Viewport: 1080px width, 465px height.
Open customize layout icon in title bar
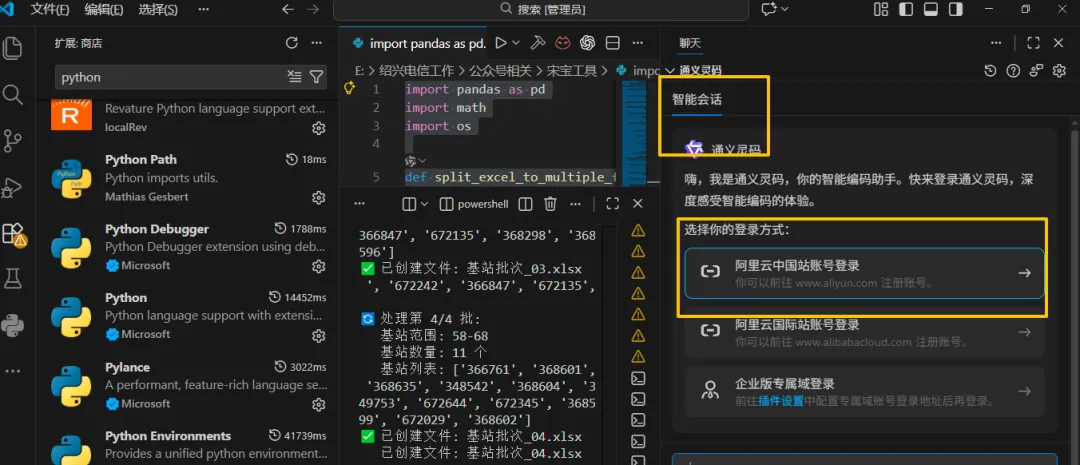tap(881, 9)
